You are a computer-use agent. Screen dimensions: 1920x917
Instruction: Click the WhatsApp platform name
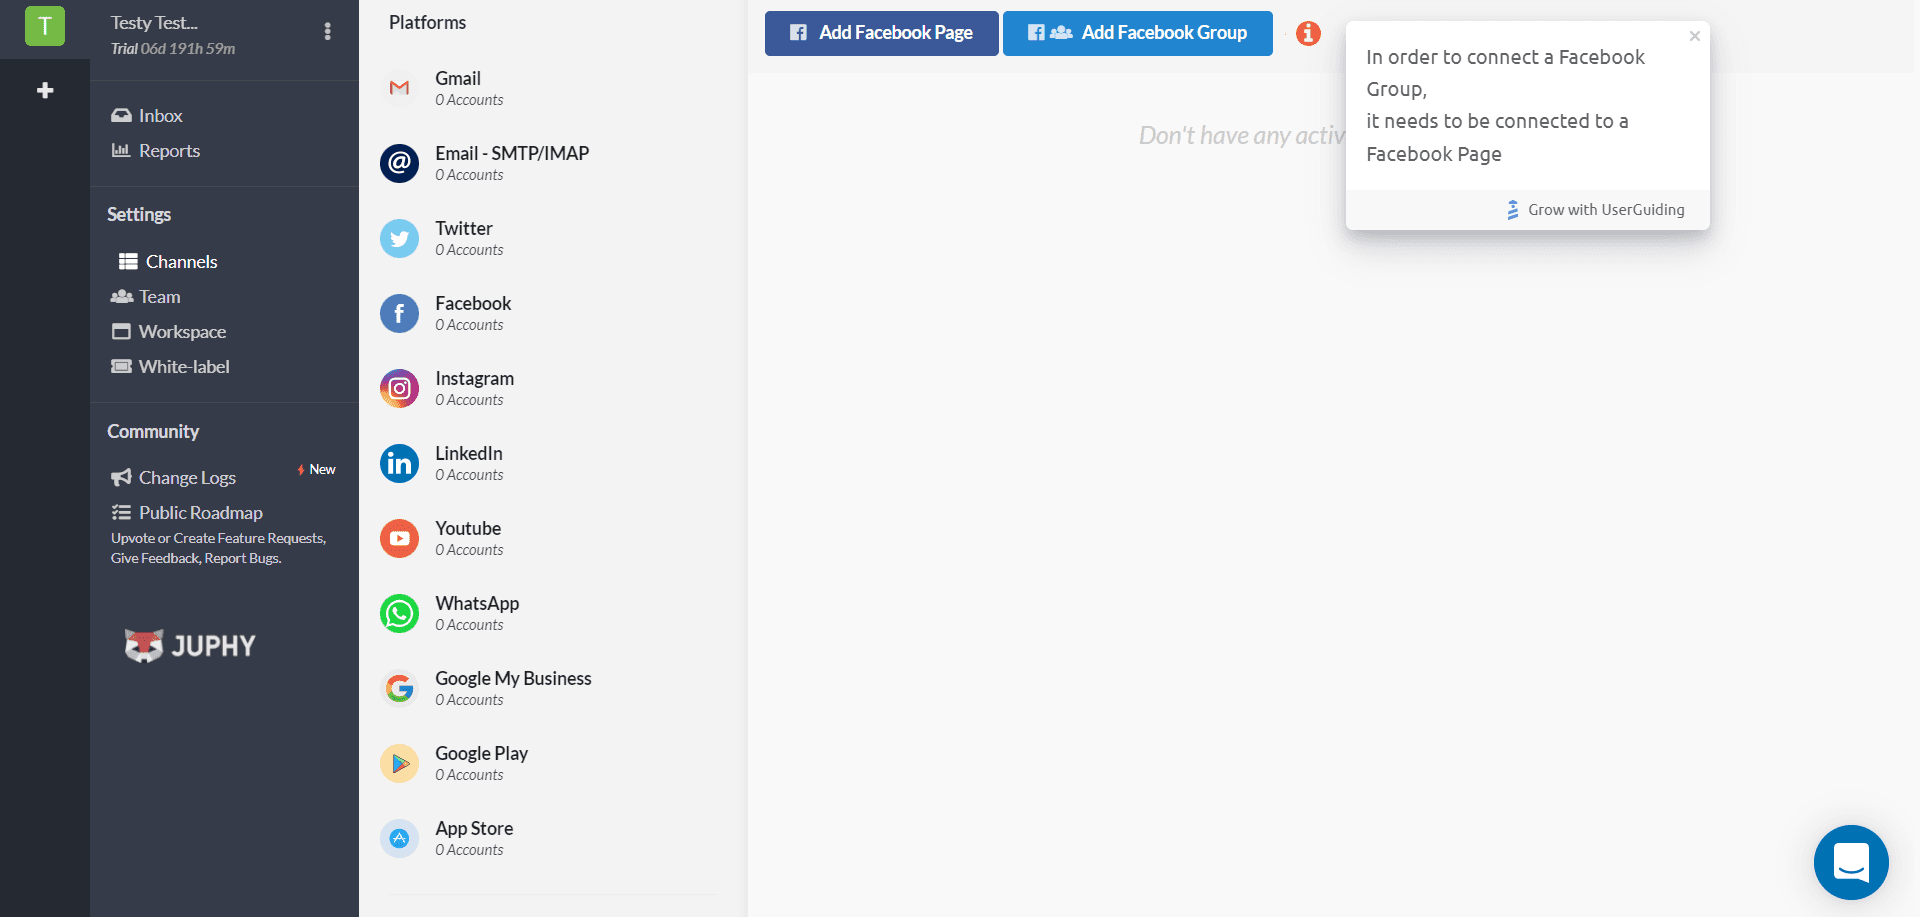[477, 603]
